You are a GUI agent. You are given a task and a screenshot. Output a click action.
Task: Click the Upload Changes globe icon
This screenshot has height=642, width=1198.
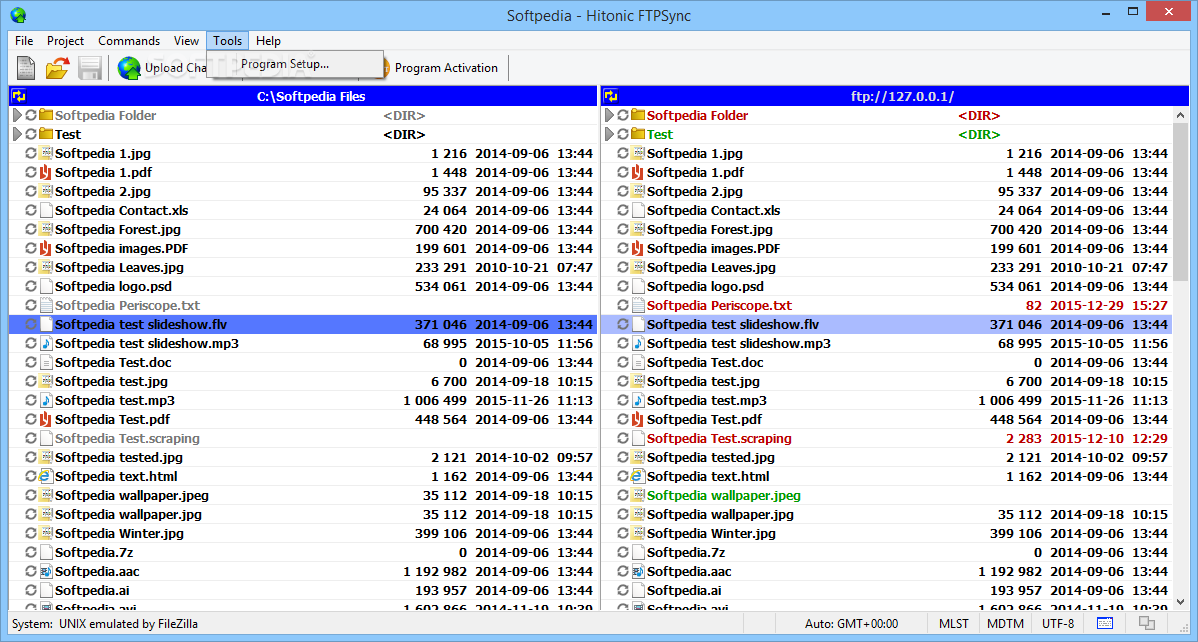click(x=130, y=68)
